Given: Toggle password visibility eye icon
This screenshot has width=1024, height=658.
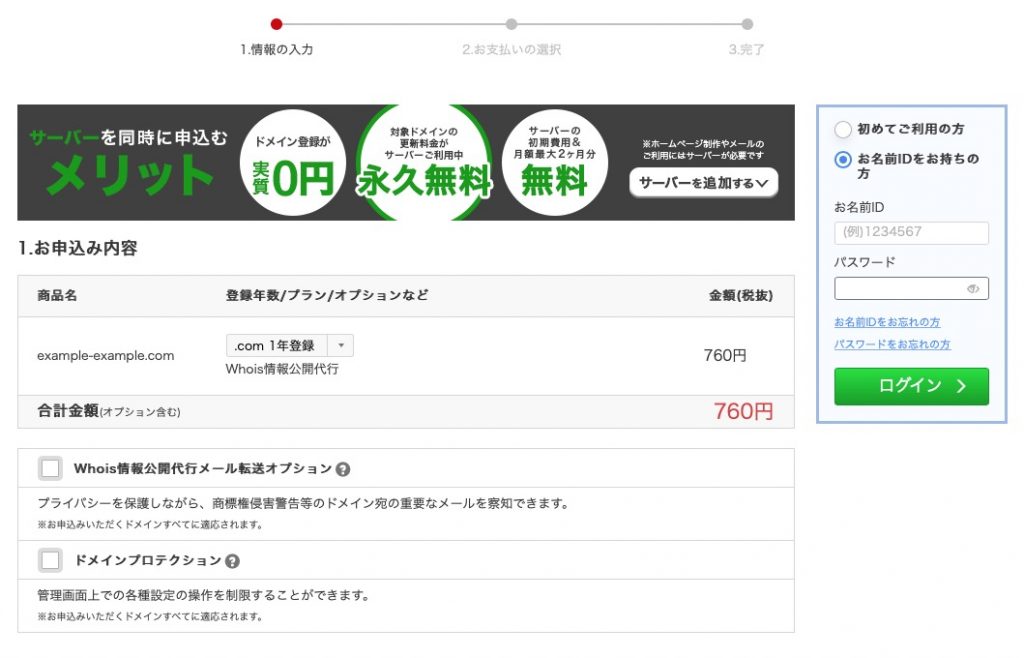Looking at the screenshot, I should pos(973,289).
